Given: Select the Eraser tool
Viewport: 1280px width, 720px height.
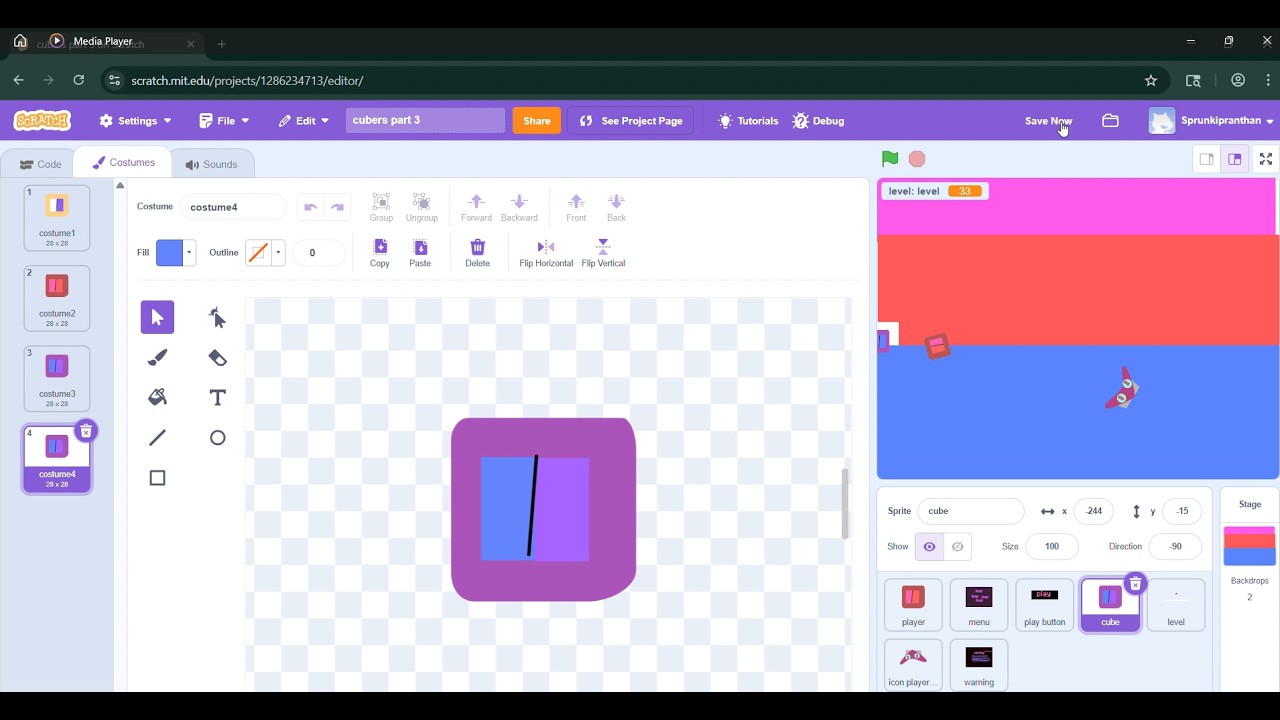Looking at the screenshot, I should (x=217, y=357).
